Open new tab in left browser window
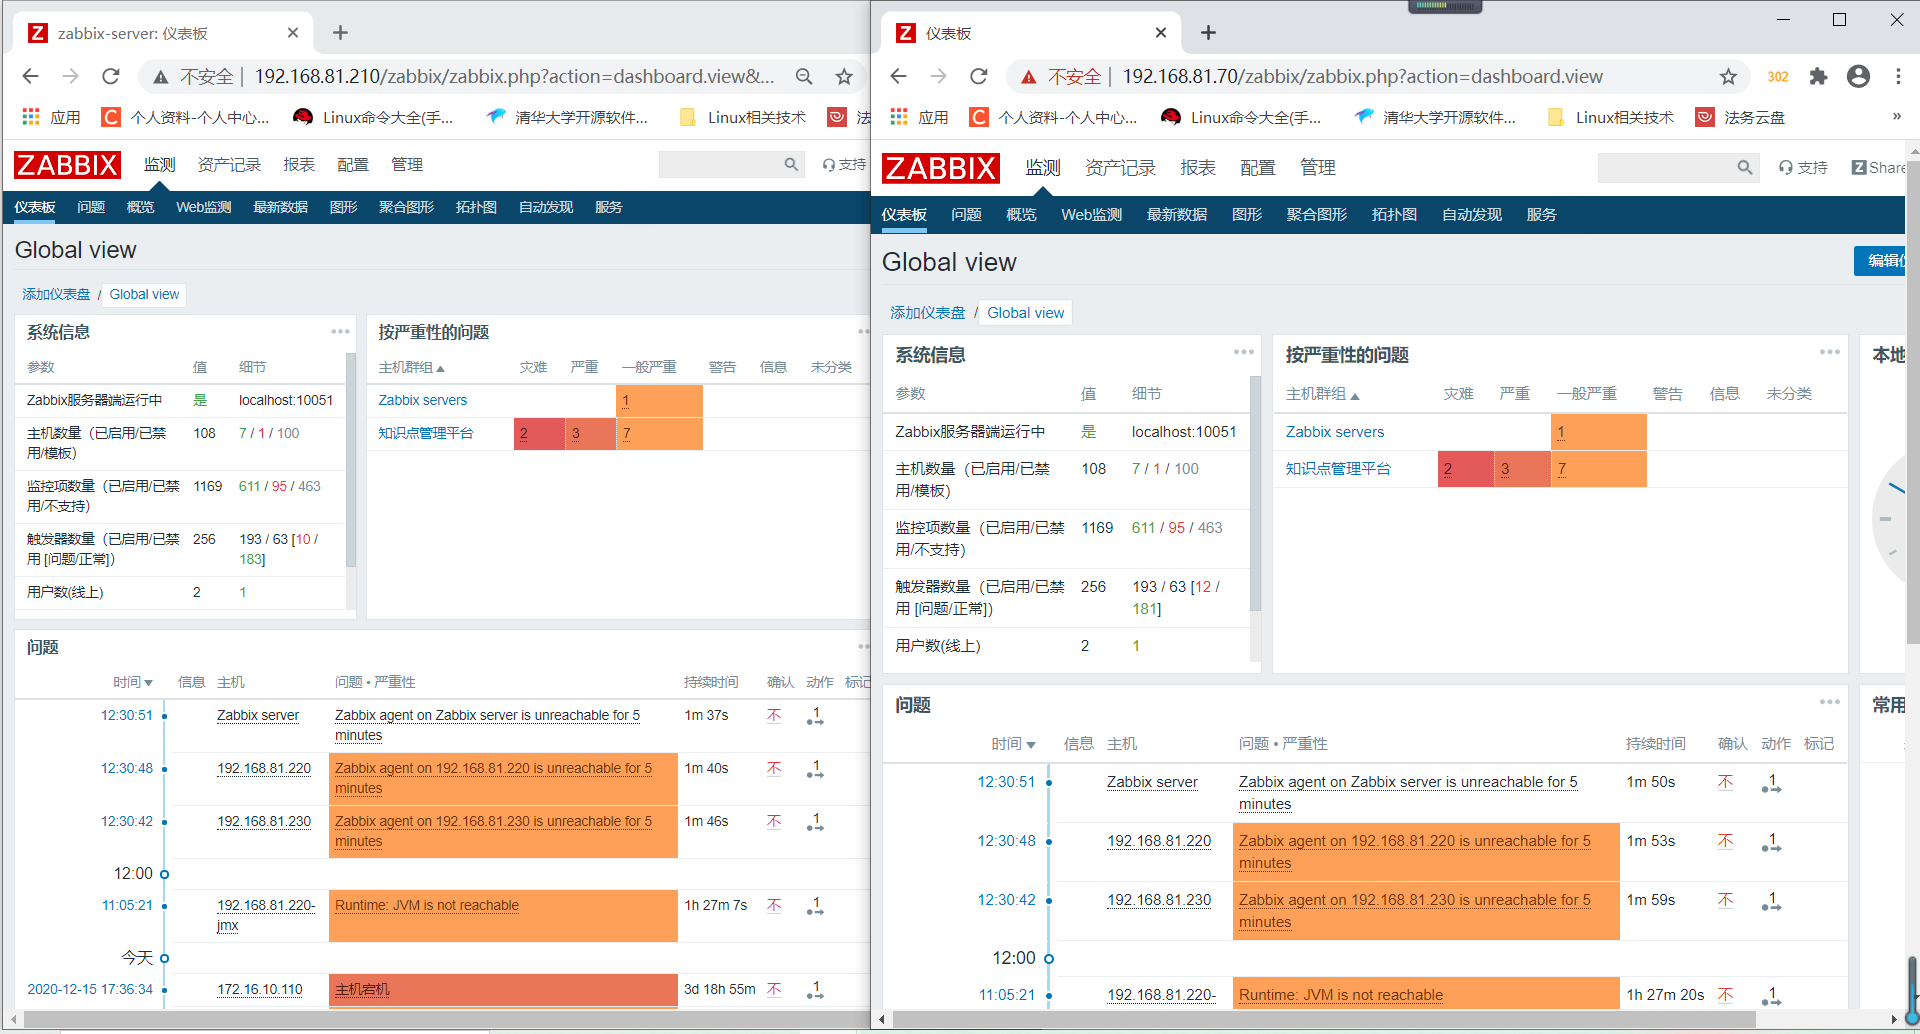 pyautogui.click(x=340, y=33)
